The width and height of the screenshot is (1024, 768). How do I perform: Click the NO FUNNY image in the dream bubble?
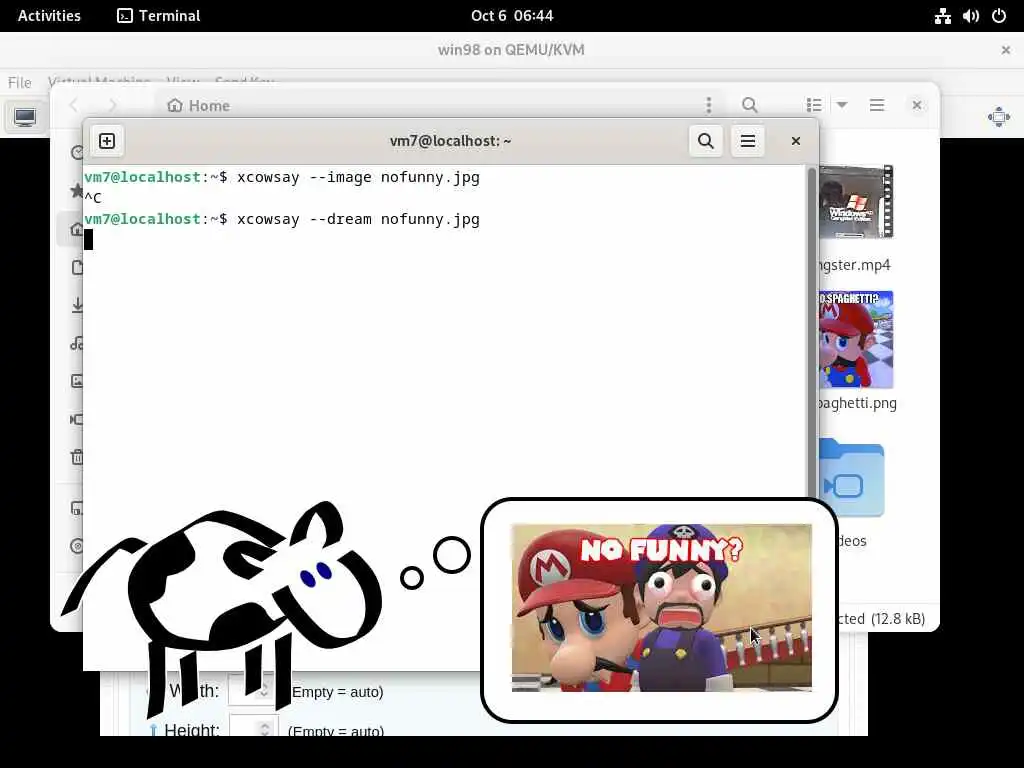click(662, 607)
